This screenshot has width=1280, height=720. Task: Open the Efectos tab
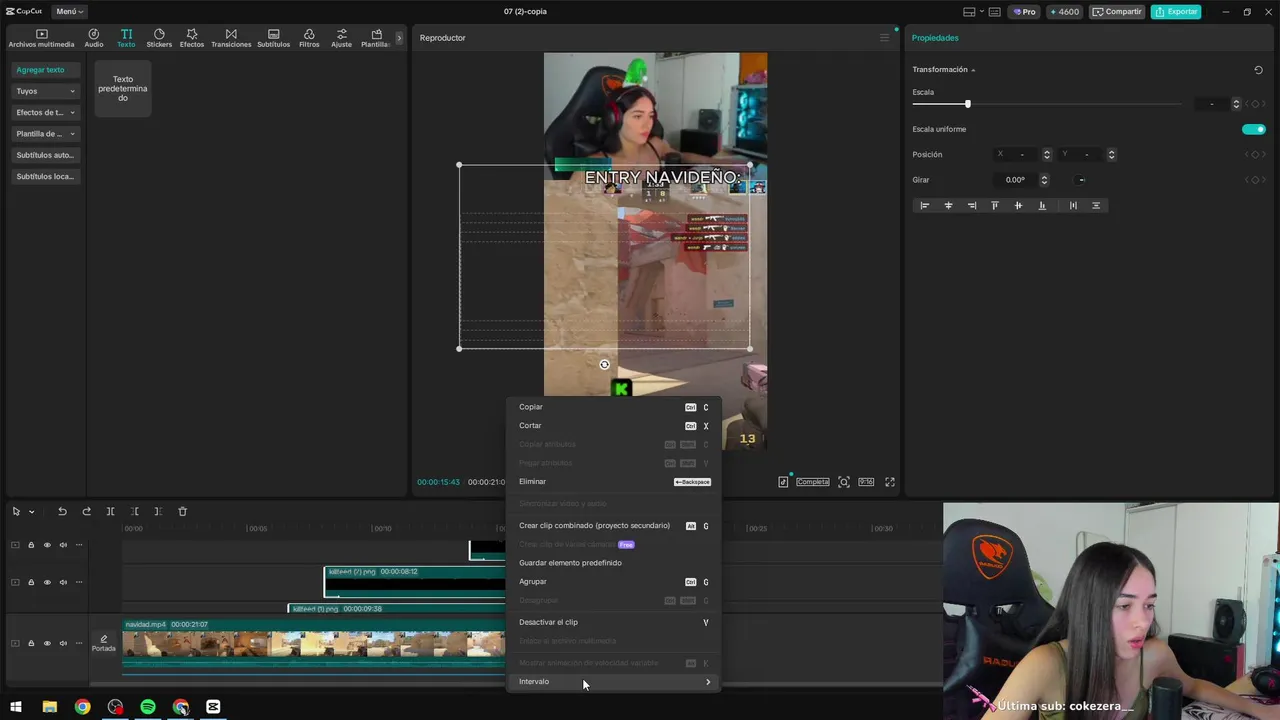tap(192, 38)
